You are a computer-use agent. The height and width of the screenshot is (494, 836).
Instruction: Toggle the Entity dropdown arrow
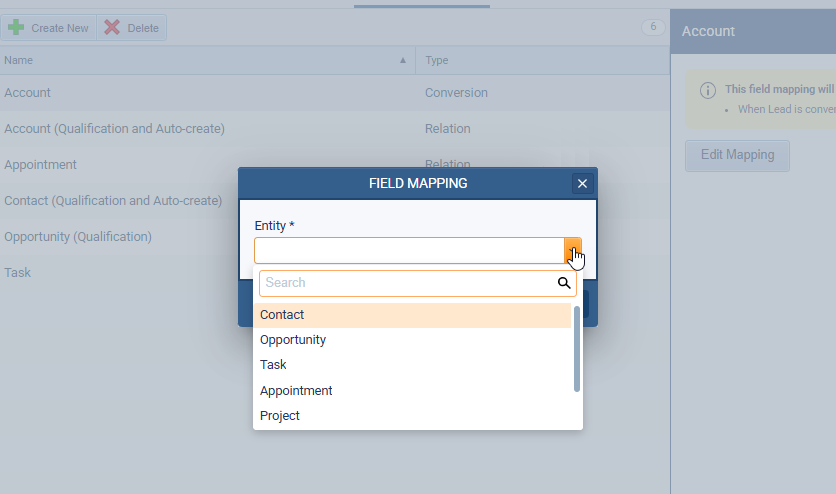click(x=573, y=250)
